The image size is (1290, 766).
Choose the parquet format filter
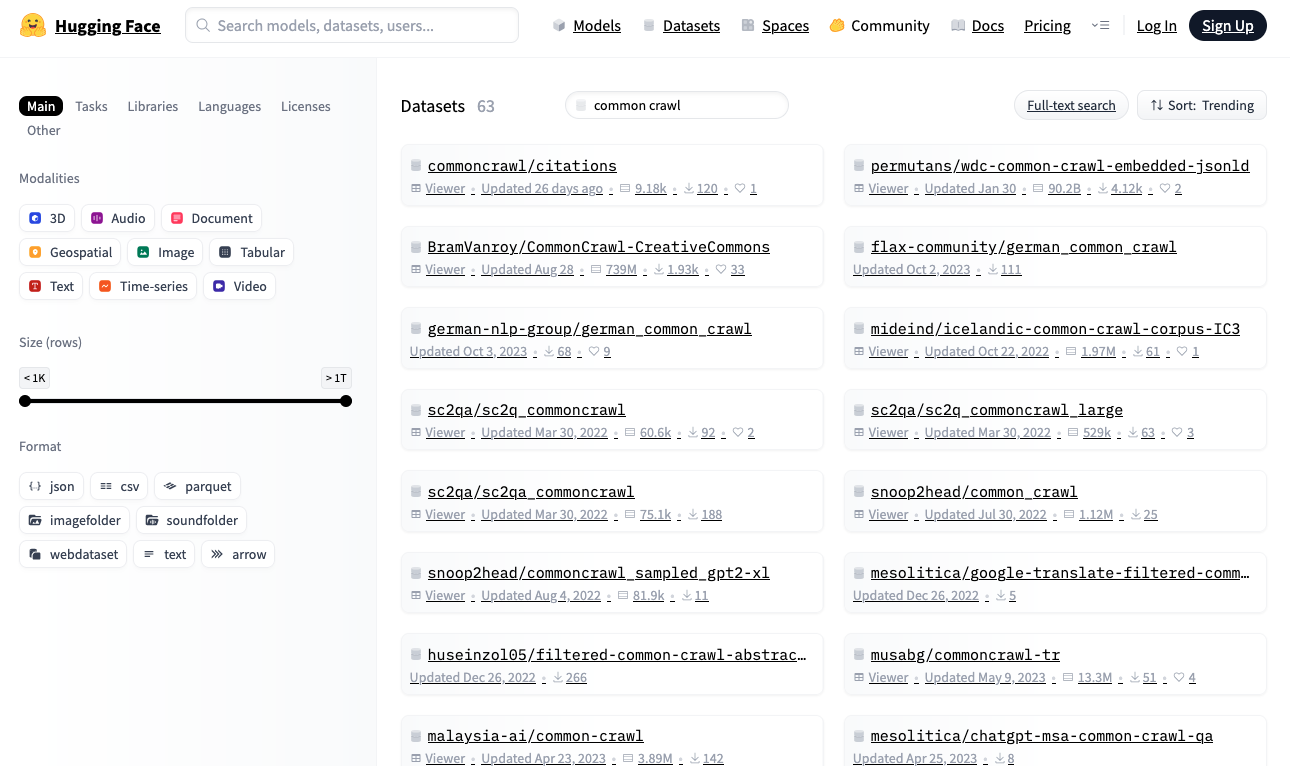tap(197, 486)
